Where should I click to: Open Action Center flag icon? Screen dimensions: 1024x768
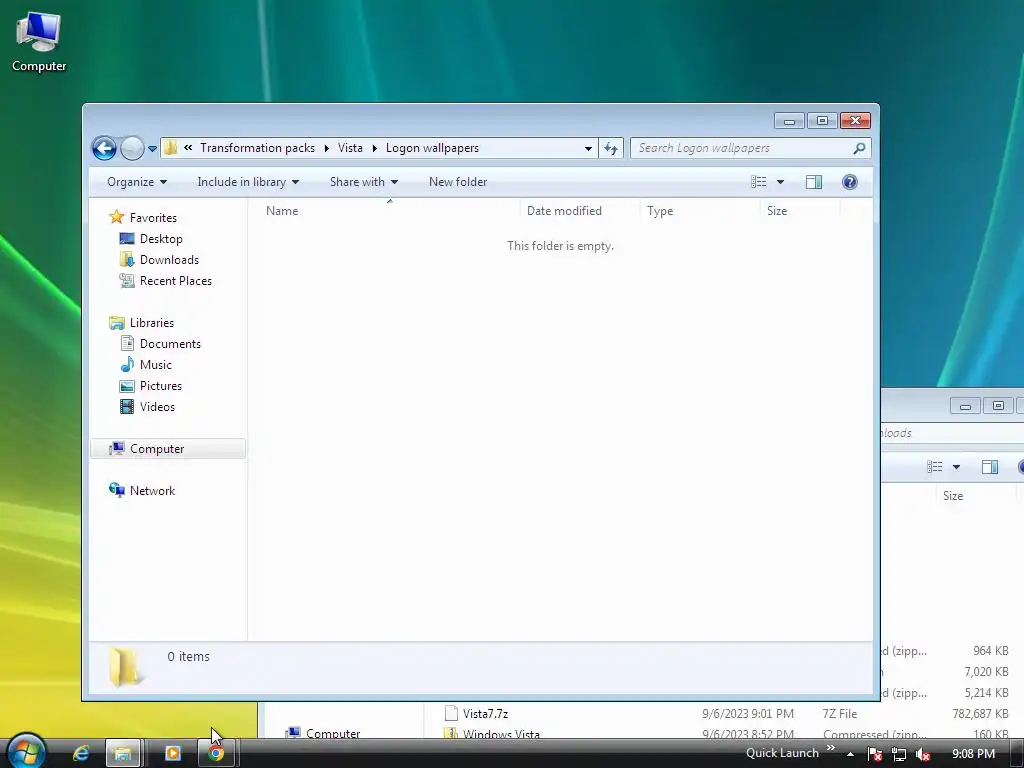point(875,754)
